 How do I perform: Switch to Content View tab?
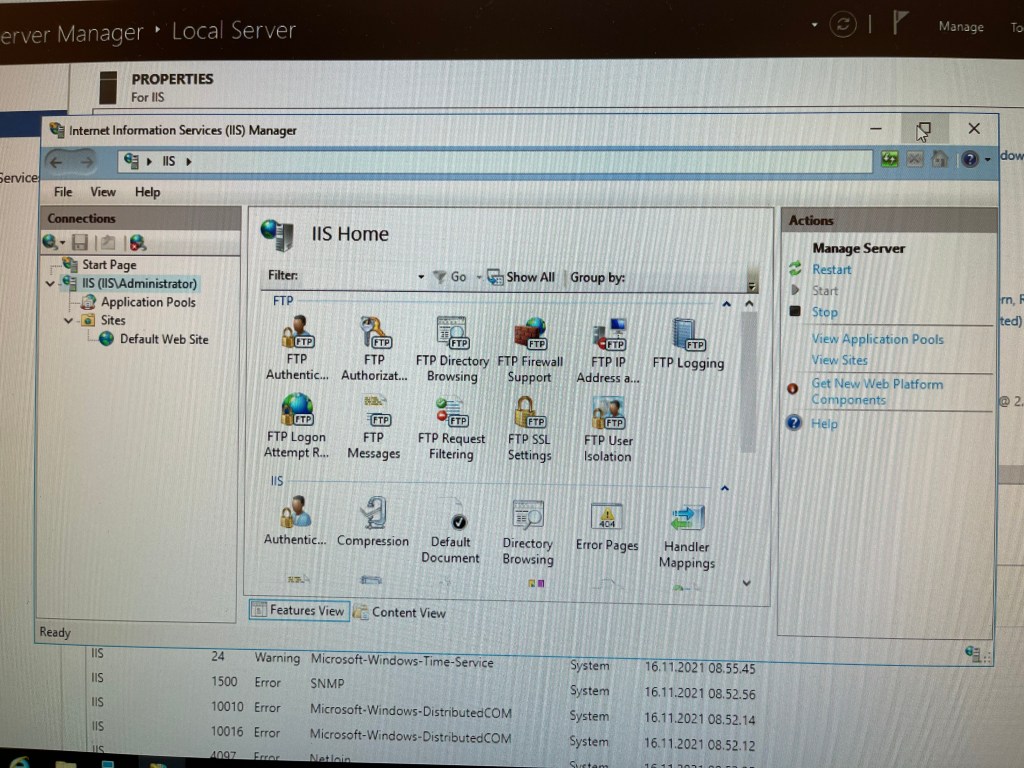click(399, 612)
